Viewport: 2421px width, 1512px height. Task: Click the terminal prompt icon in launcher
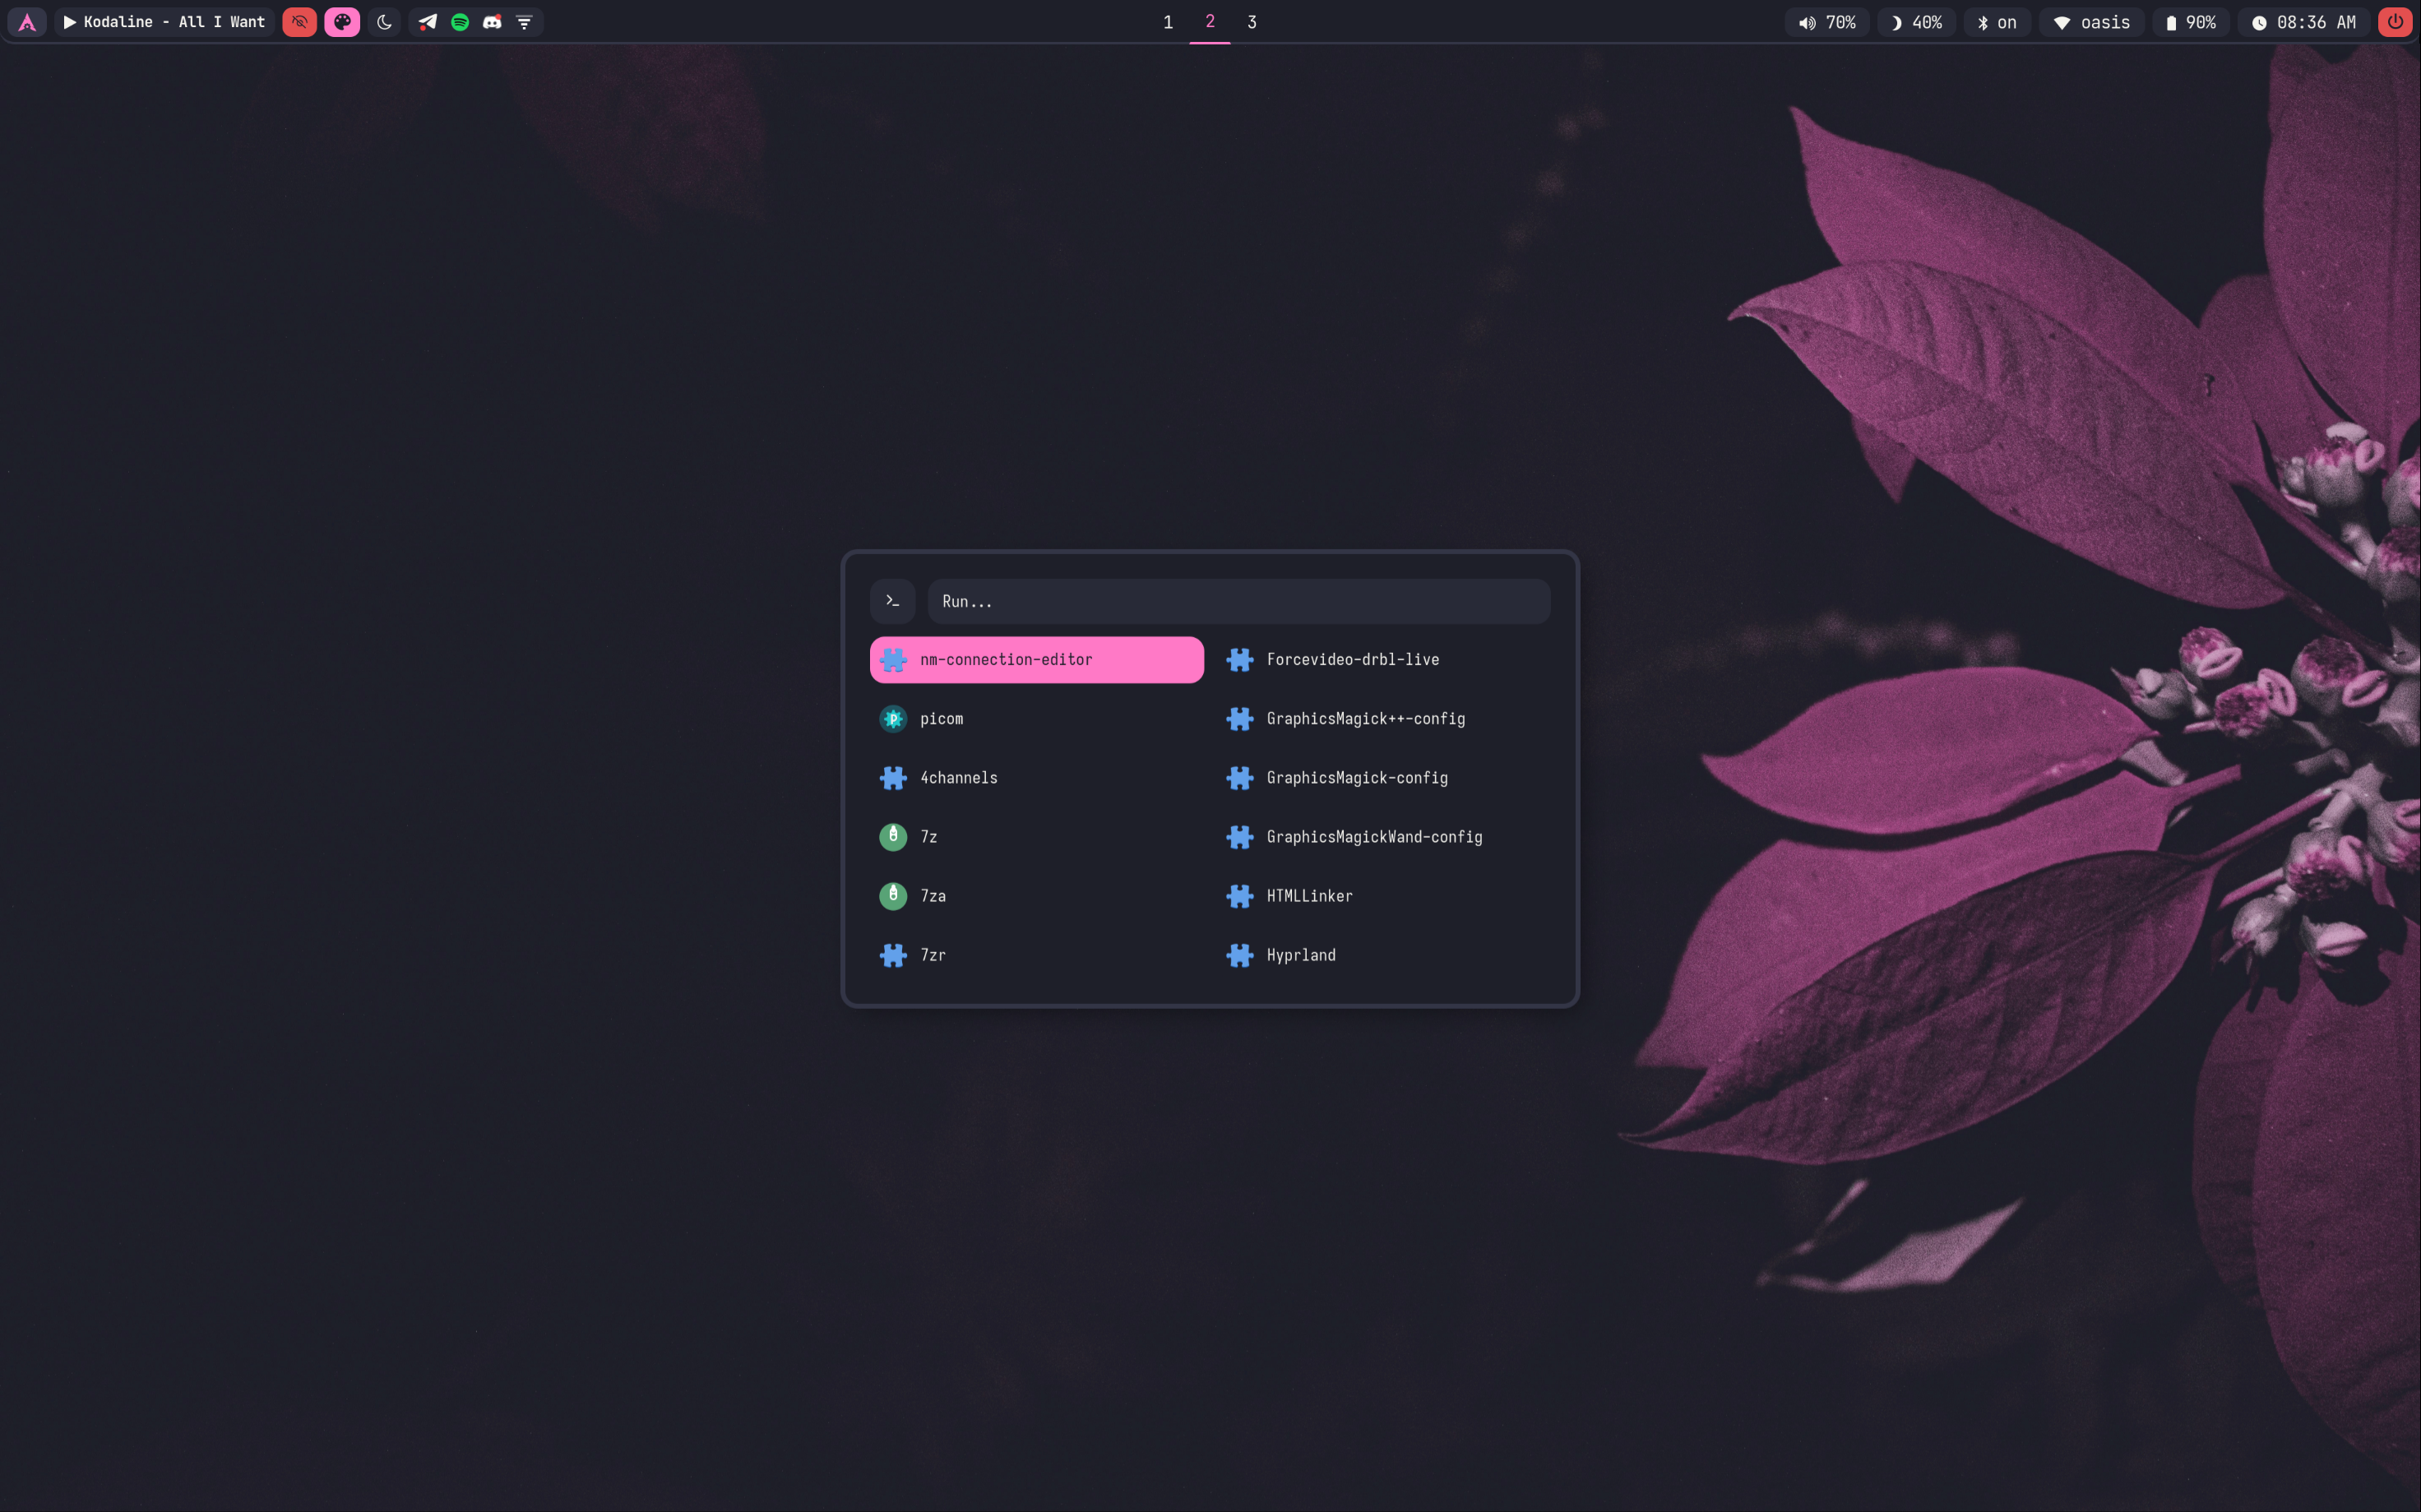tap(892, 601)
